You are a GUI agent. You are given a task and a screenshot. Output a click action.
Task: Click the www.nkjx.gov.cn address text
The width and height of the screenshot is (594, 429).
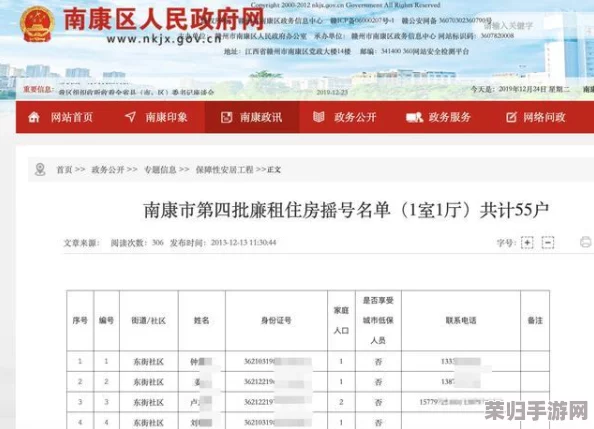click(164, 39)
